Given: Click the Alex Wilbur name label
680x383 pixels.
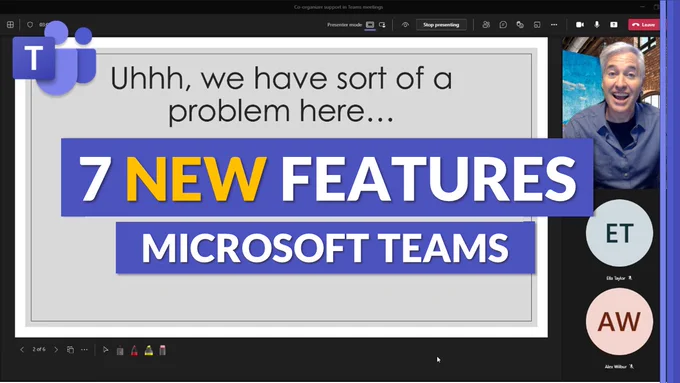Looking at the screenshot, I should point(616,367).
